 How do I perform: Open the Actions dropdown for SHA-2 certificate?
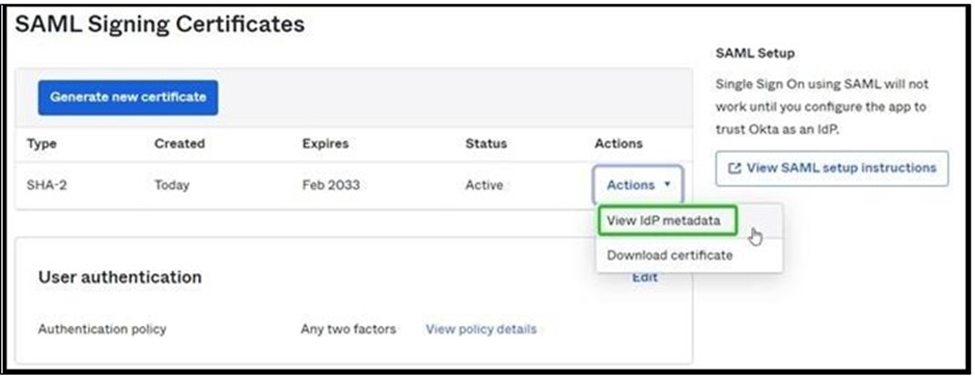[638, 185]
